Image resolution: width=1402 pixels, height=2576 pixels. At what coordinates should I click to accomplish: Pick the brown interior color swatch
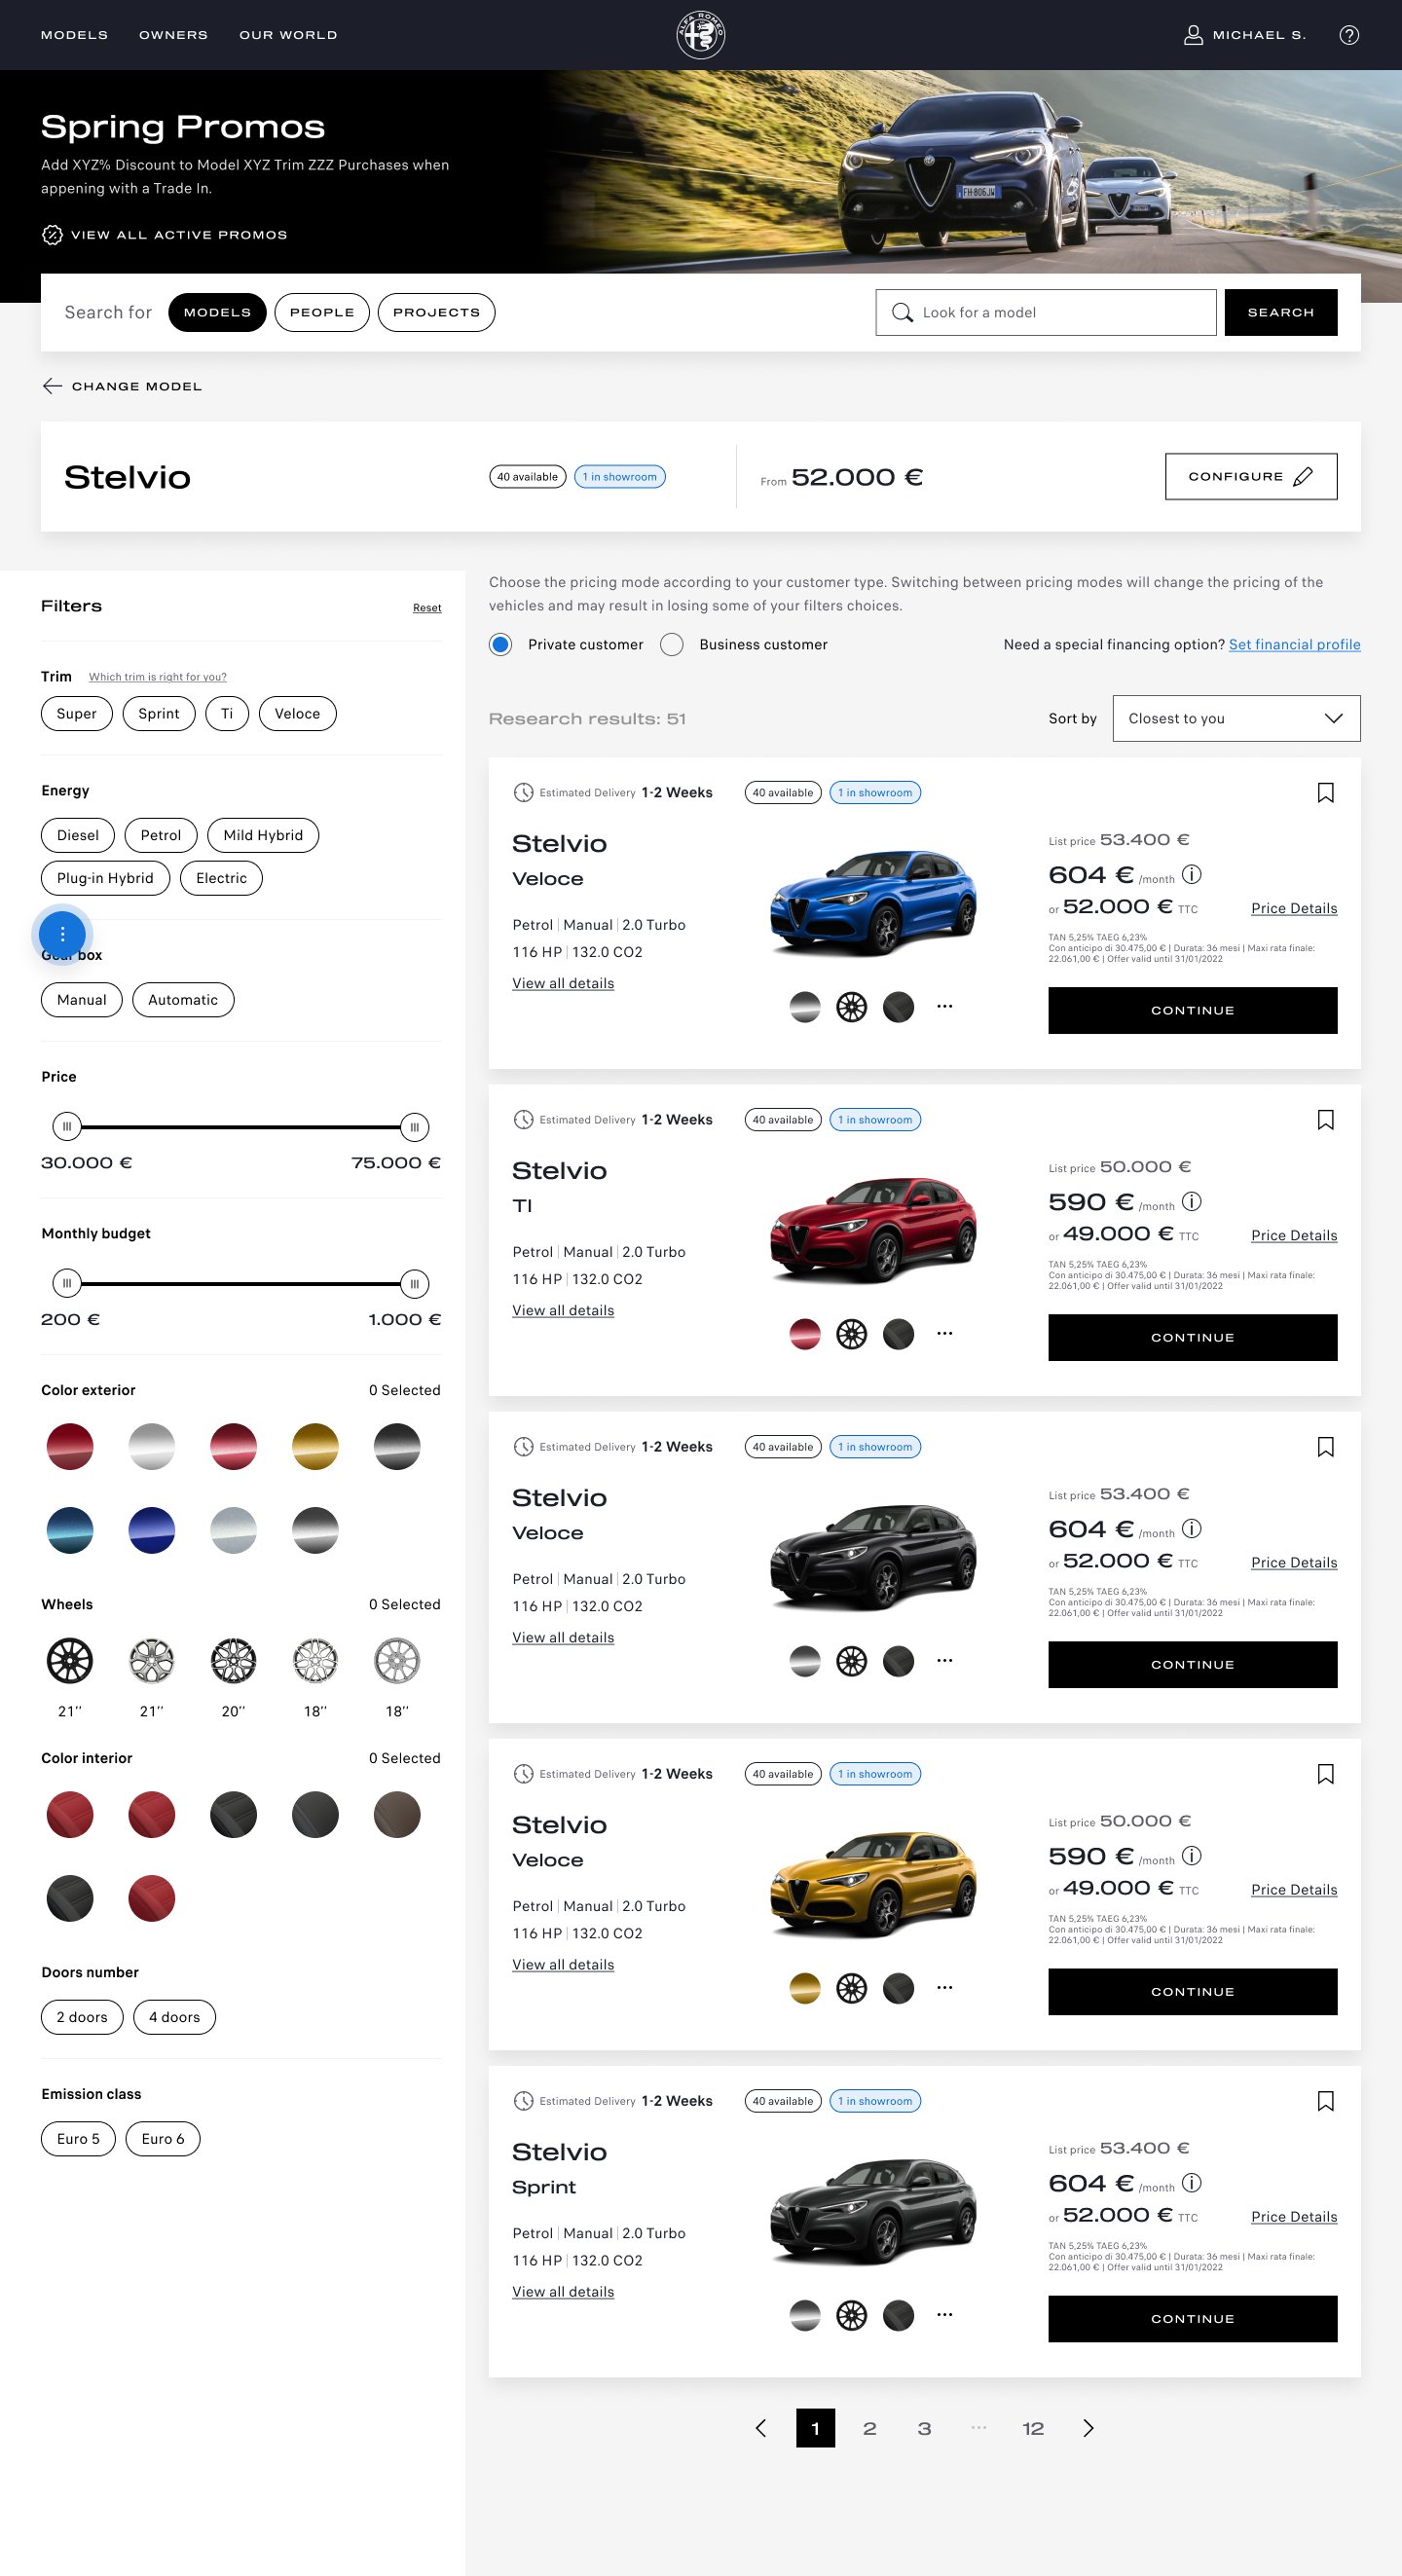pyautogui.click(x=397, y=1814)
